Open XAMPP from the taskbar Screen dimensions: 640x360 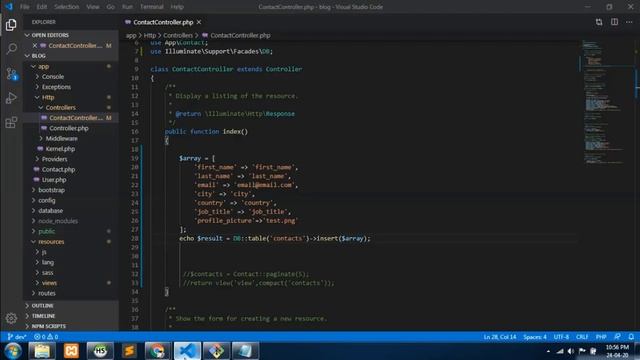tap(71, 351)
